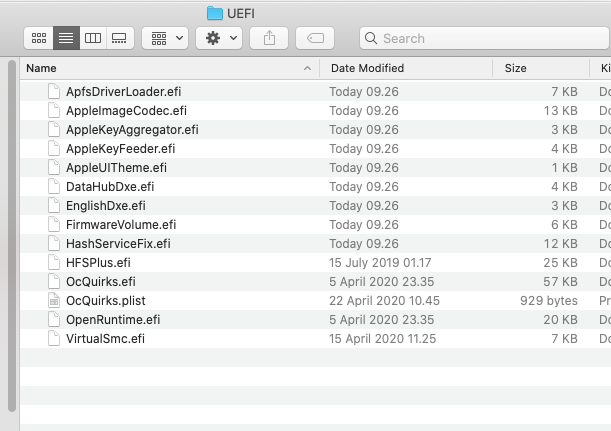The image size is (611, 431).
Task: Click the file icon of AppleKeyAggregator.efi
Action: coord(54,129)
